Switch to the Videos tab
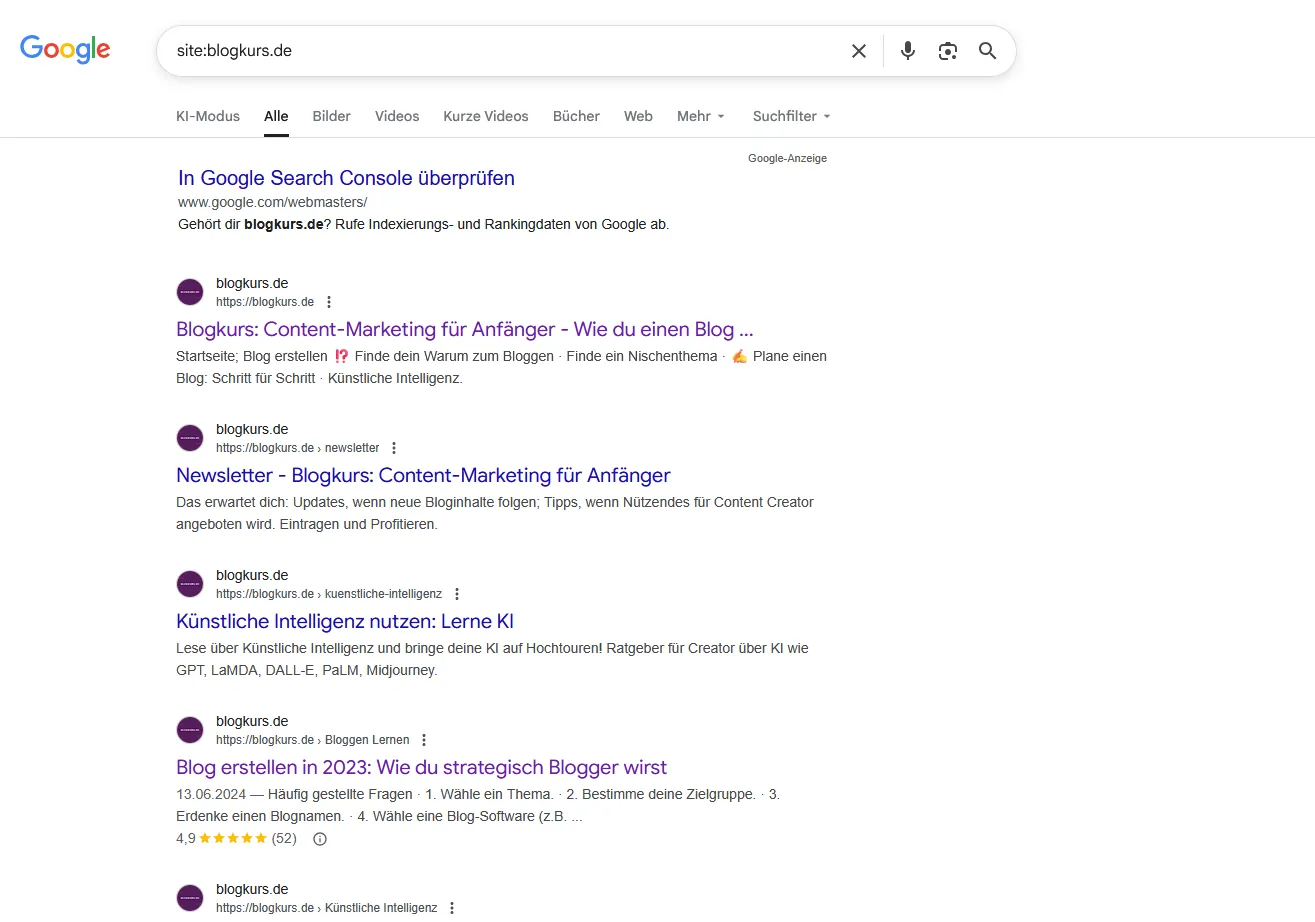The height and width of the screenshot is (922, 1315). pos(396,116)
